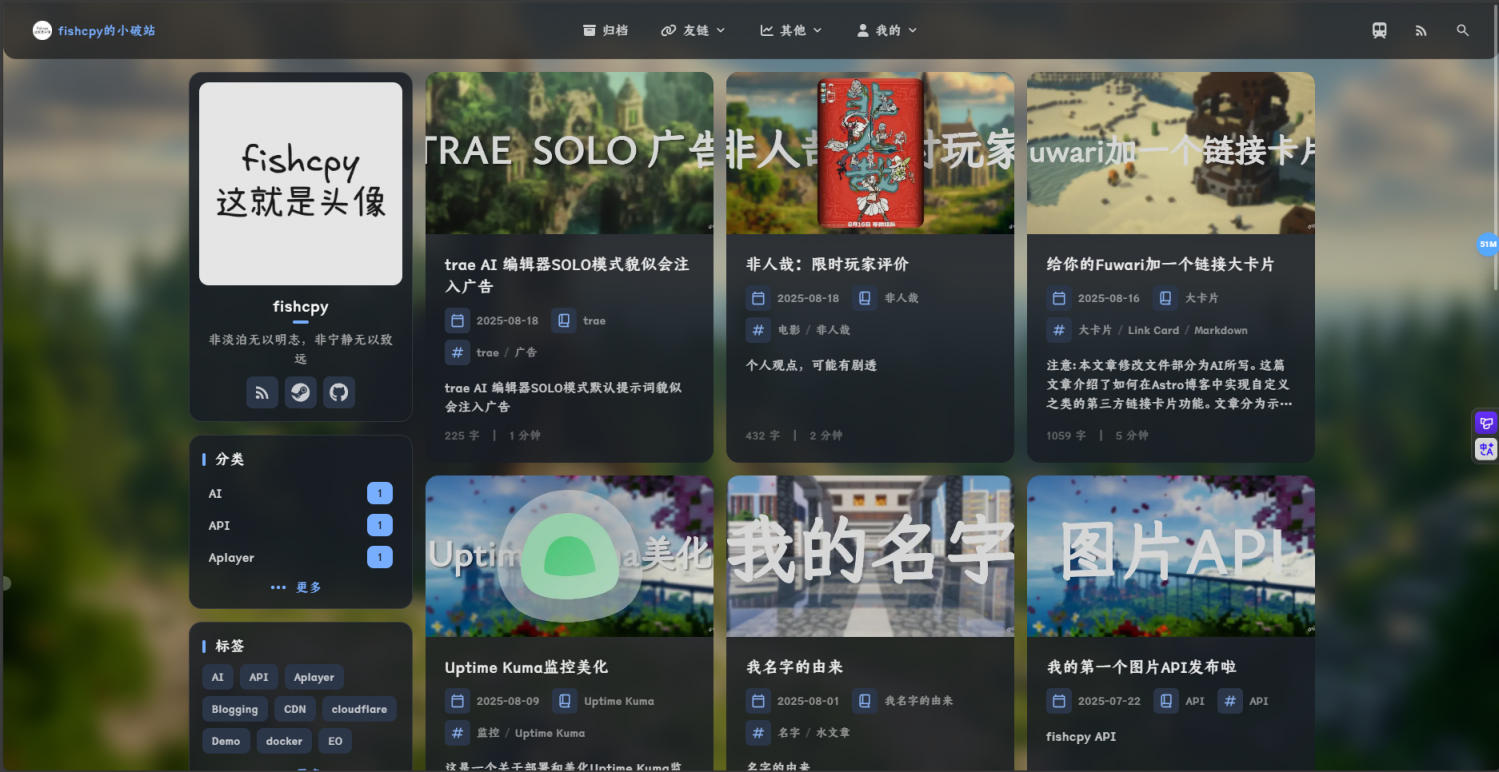Open the 其他 dropdown menu
Screen dimensions: 1499x772
coord(791,31)
